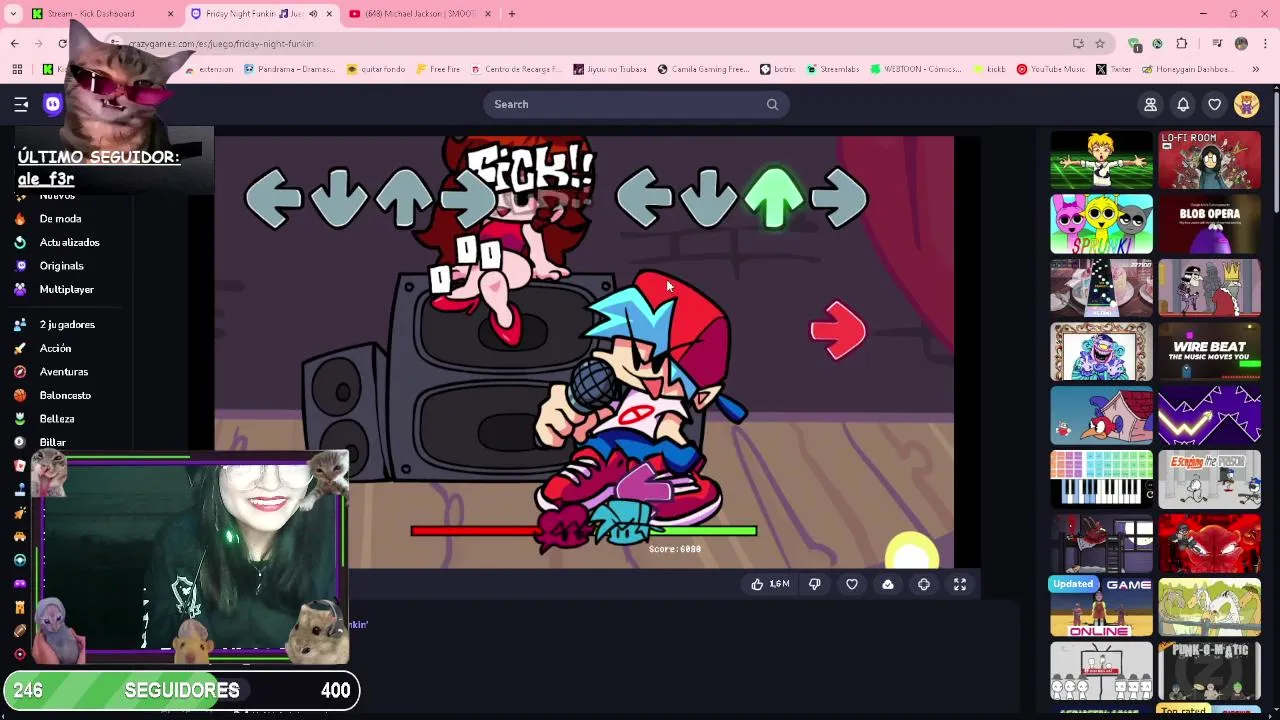Open Honeygain Dashboard bookmark

pos(1186,69)
